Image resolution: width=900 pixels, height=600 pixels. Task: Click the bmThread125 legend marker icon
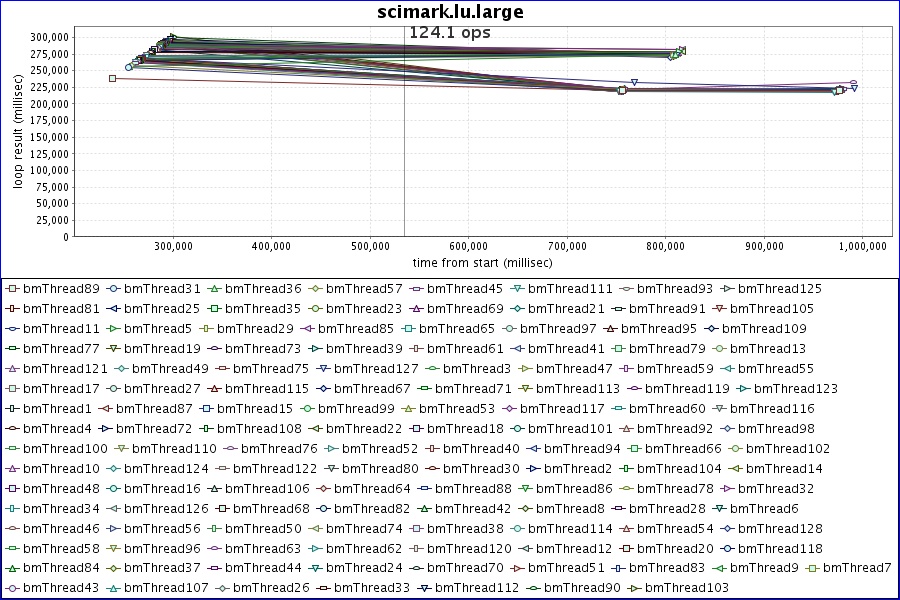click(728, 289)
